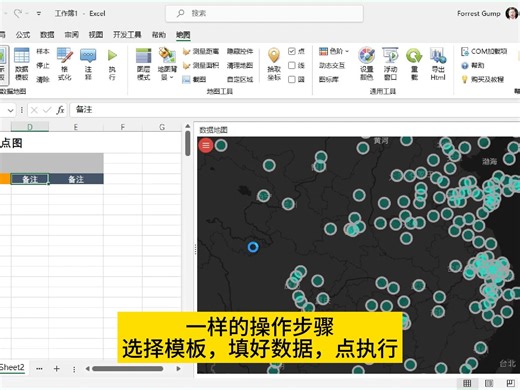Click the 注释 annotation icon
Viewport: 520px width, 390px height.
pyautogui.click(x=88, y=64)
